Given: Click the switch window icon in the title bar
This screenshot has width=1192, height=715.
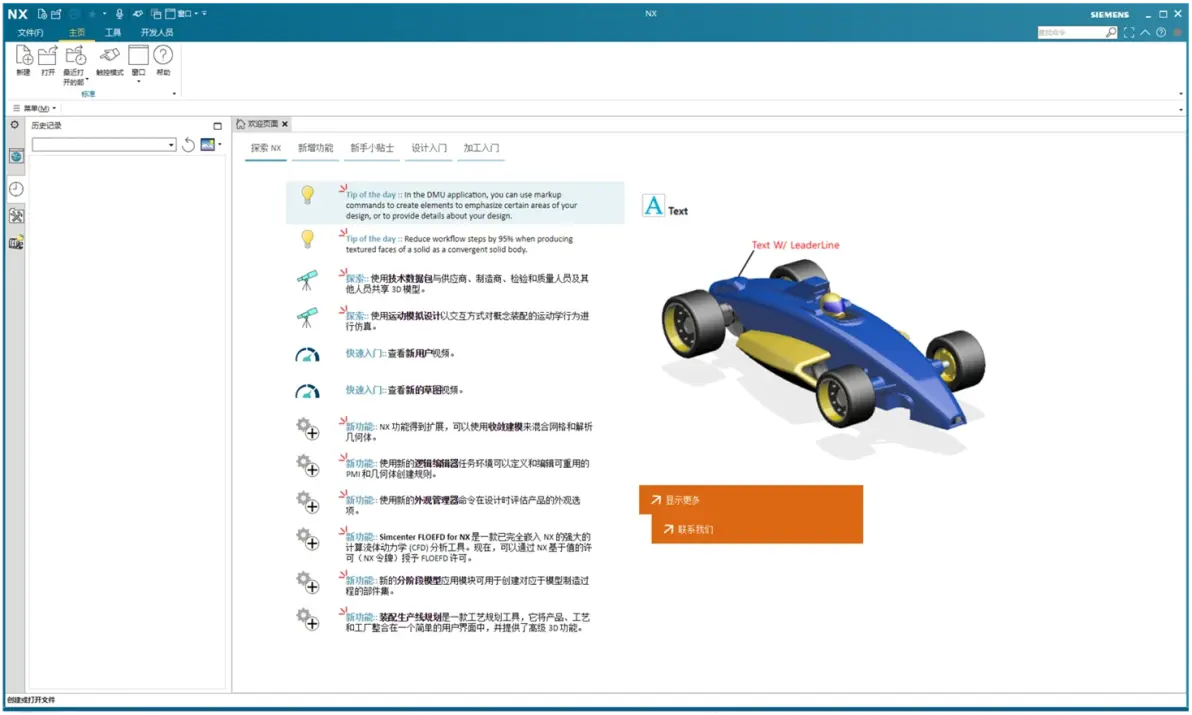Looking at the screenshot, I should pyautogui.click(x=156, y=14).
